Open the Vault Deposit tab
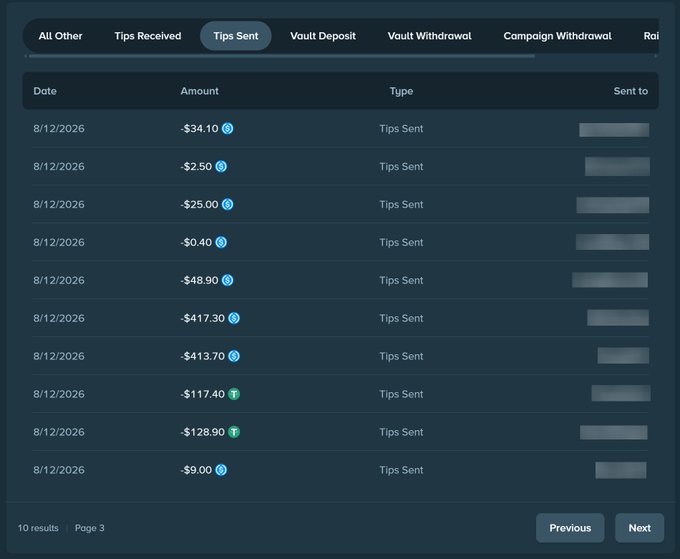680x559 pixels. coord(323,36)
